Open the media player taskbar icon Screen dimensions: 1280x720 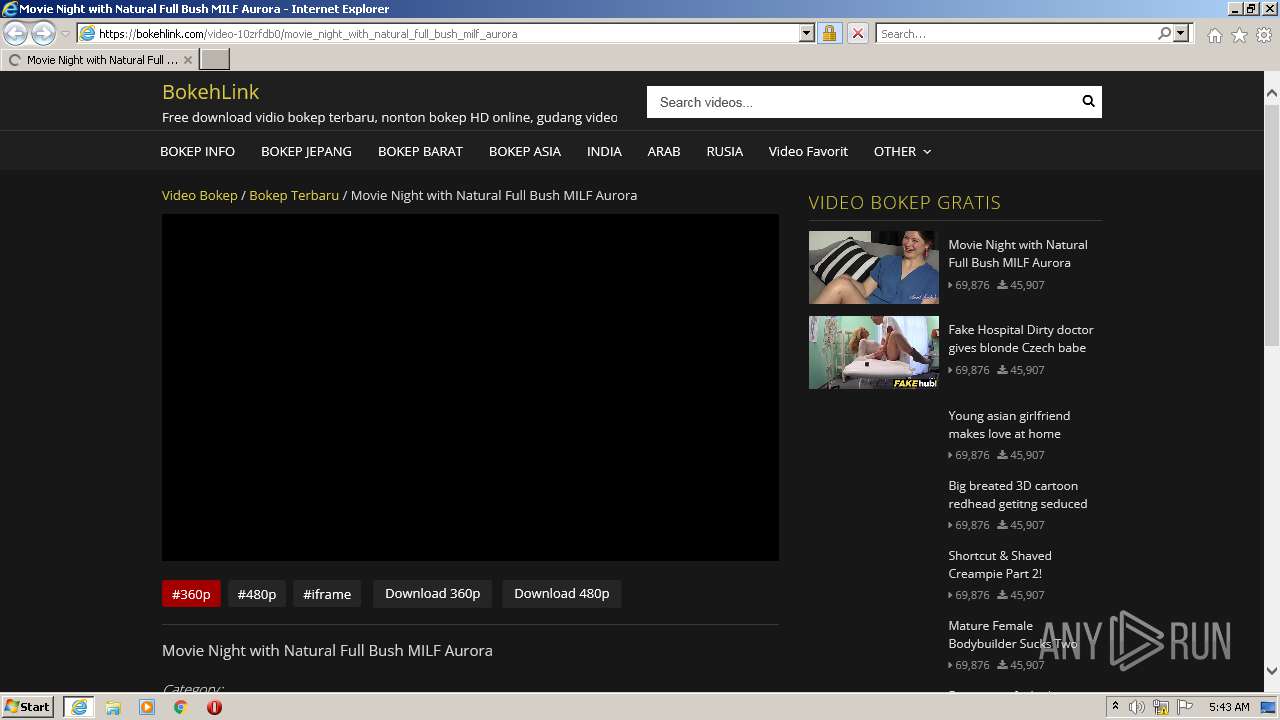coord(147,707)
